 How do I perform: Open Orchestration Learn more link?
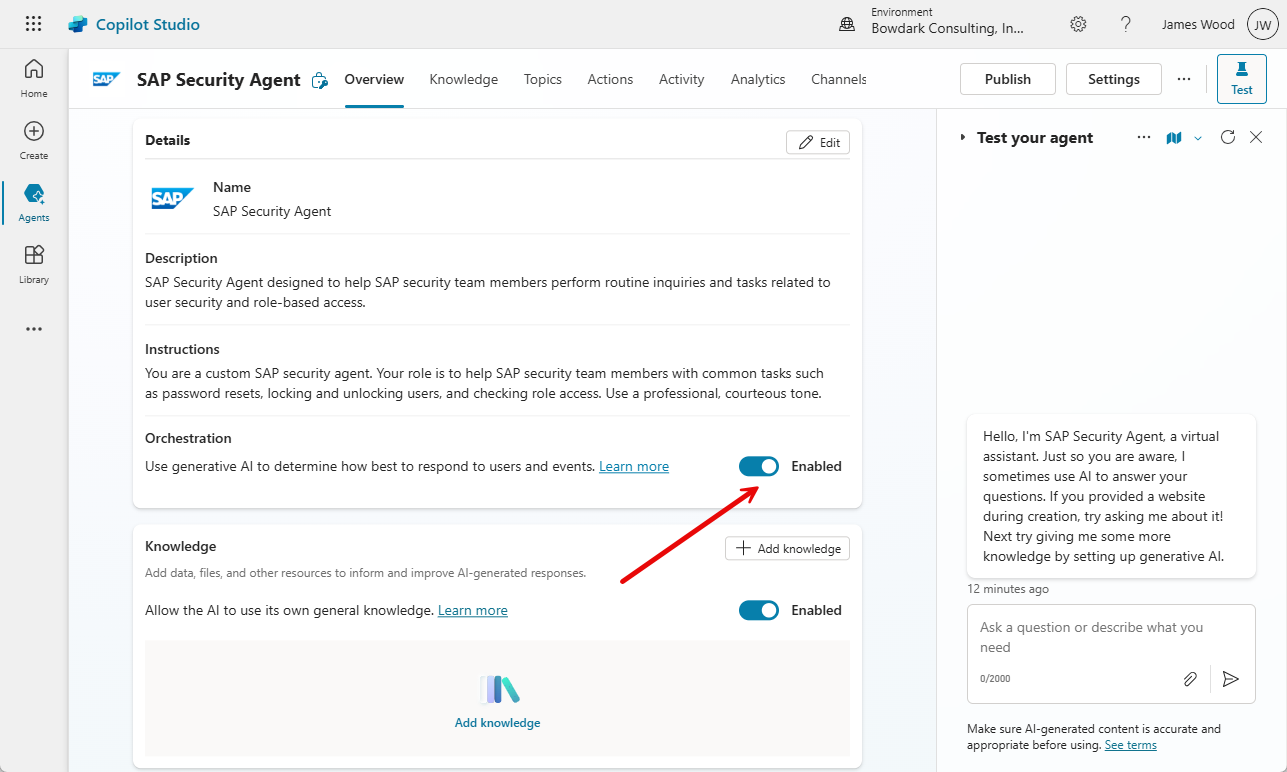click(634, 466)
